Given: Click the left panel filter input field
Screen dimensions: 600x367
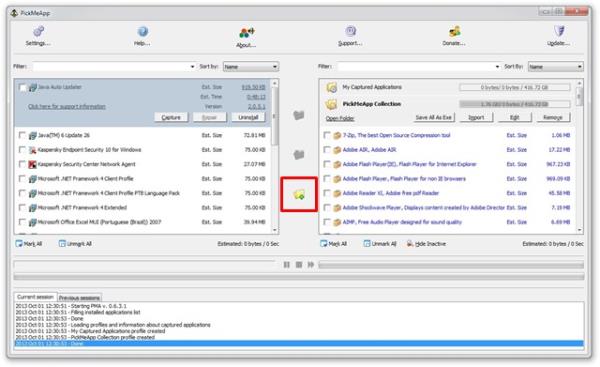Looking at the screenshot, I should point(111,67).
